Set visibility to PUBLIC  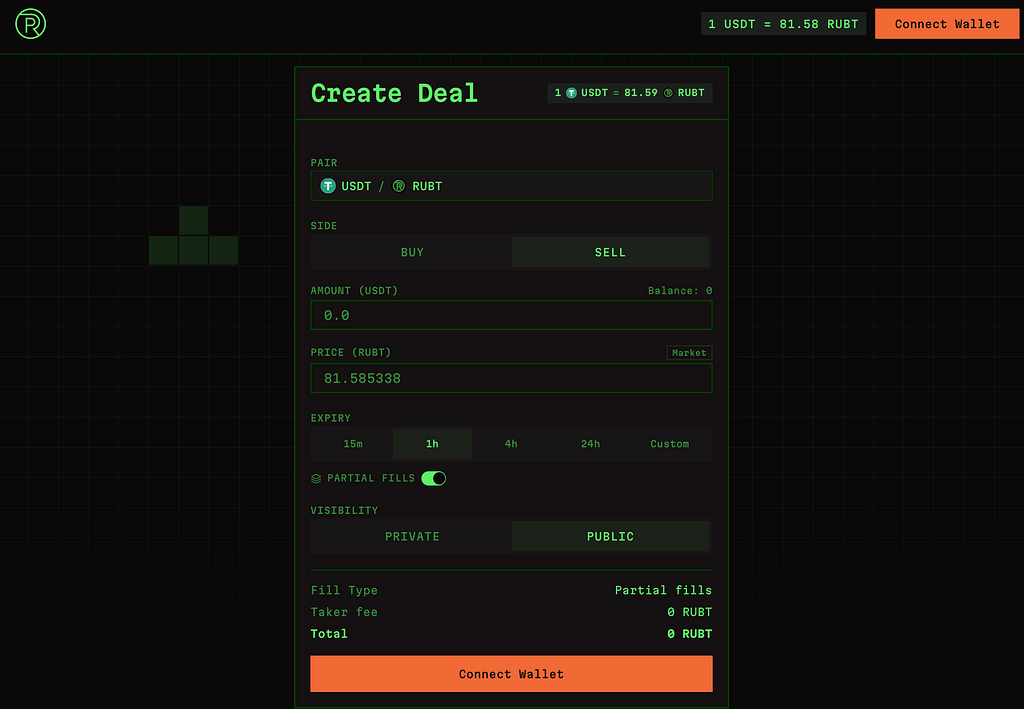(611, 536)
